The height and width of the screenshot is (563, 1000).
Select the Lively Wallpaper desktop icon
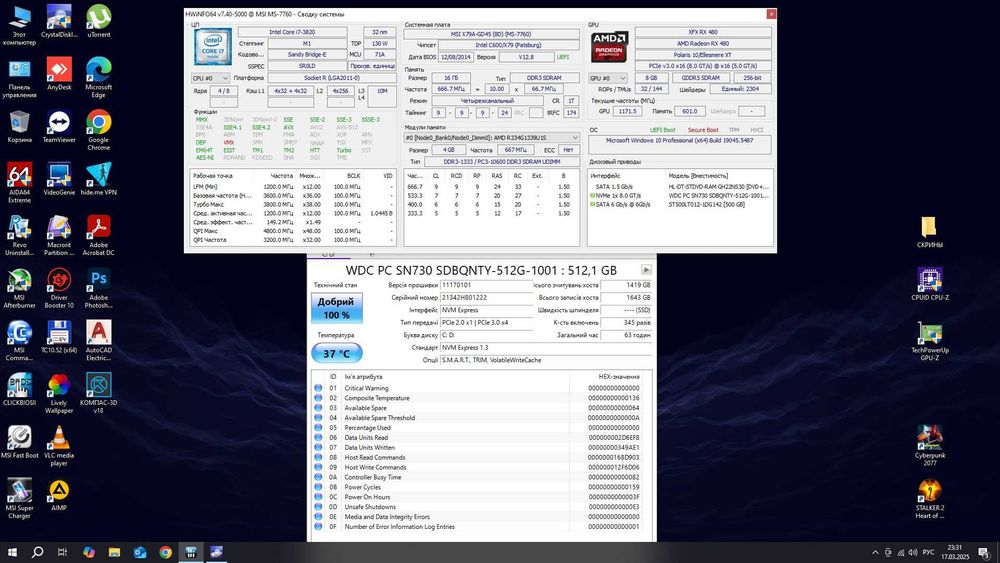click(x=59, y=393)
